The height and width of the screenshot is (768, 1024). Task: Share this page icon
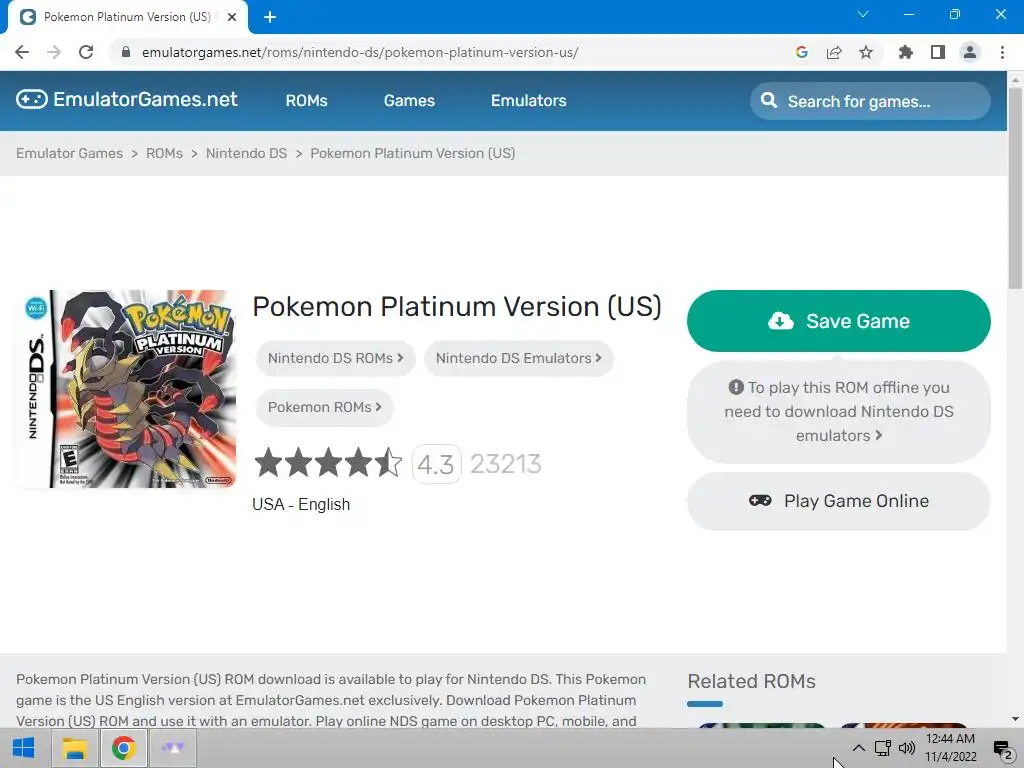coord(834,52)
